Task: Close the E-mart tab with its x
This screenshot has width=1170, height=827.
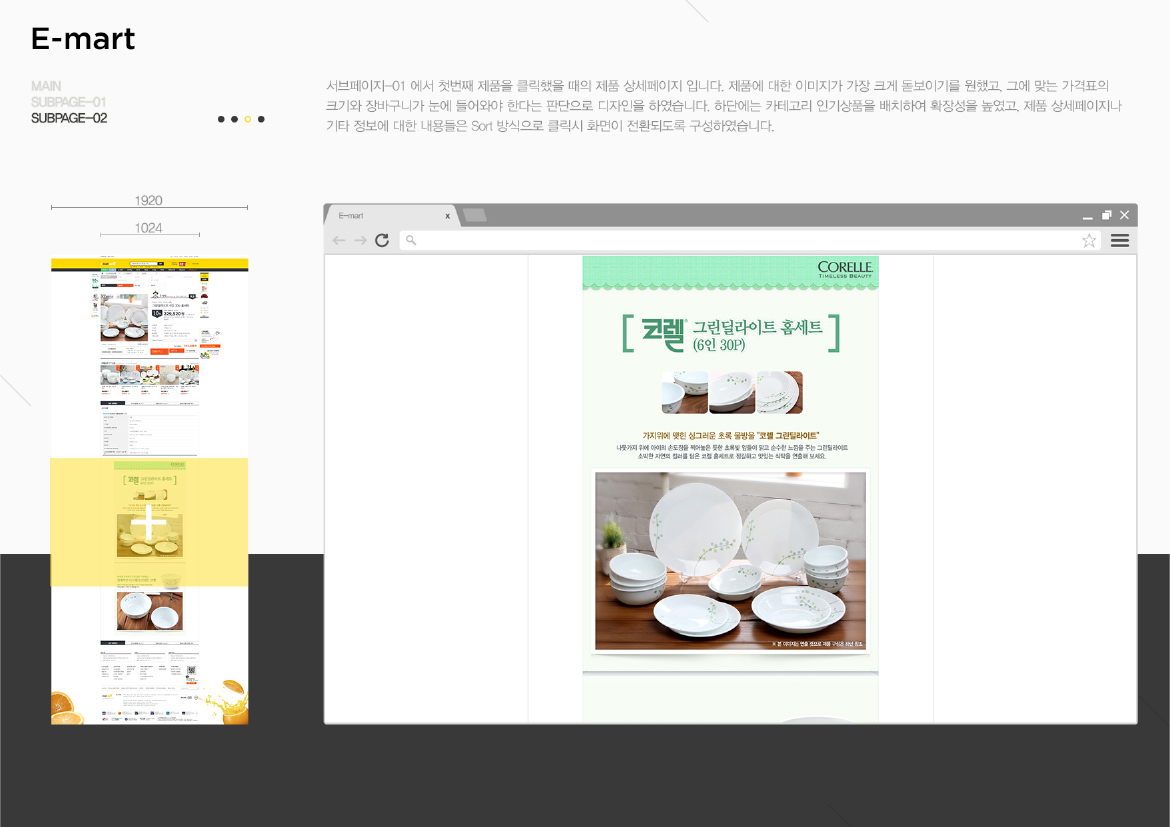Action: 448,214
